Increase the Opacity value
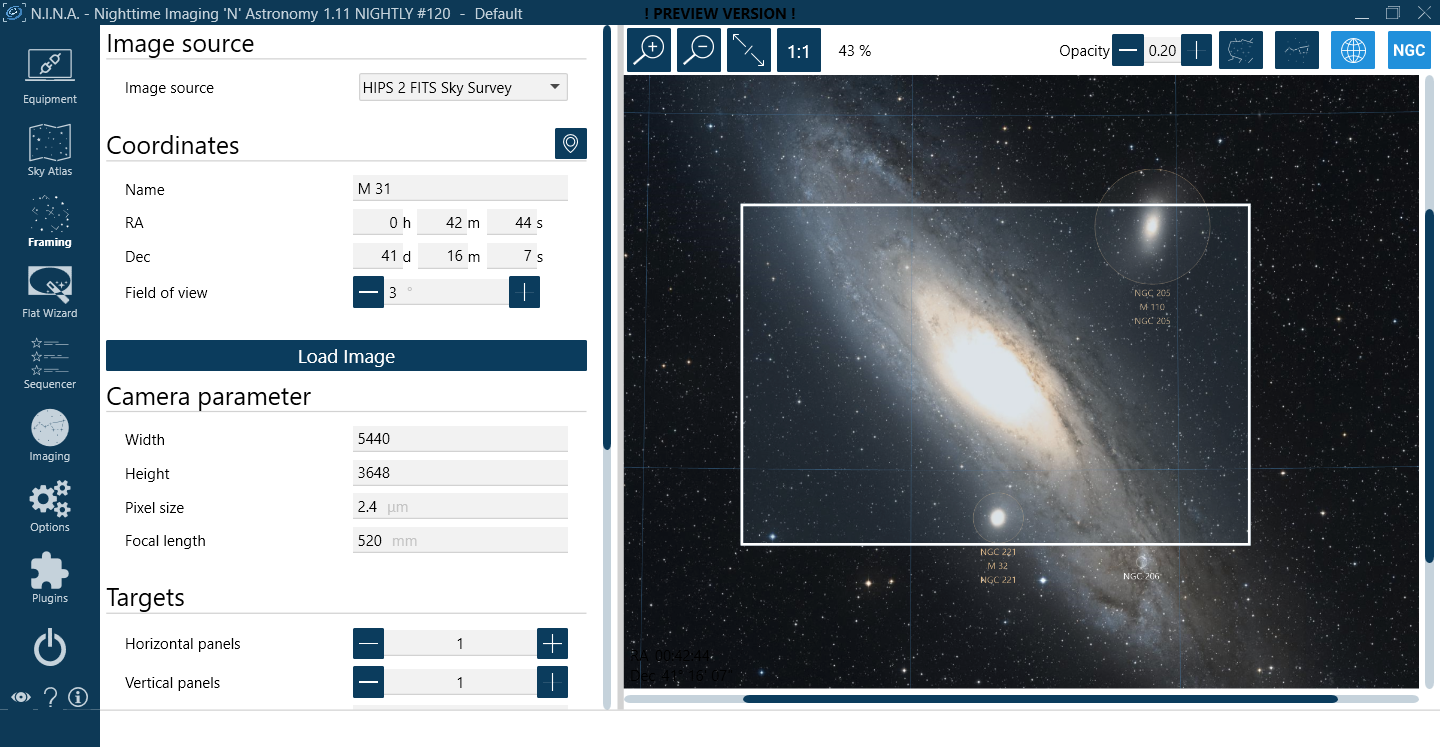Viewport: 1440px width, 747px height. coord(1196,50)
